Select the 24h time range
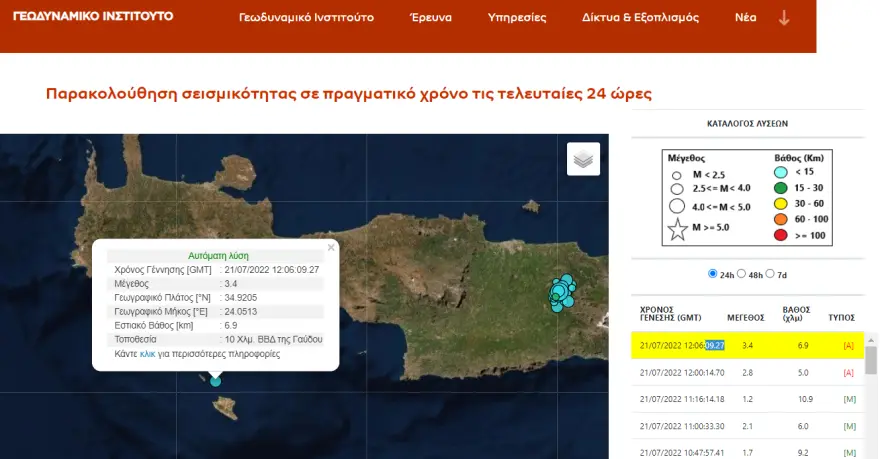 [713, 274]
